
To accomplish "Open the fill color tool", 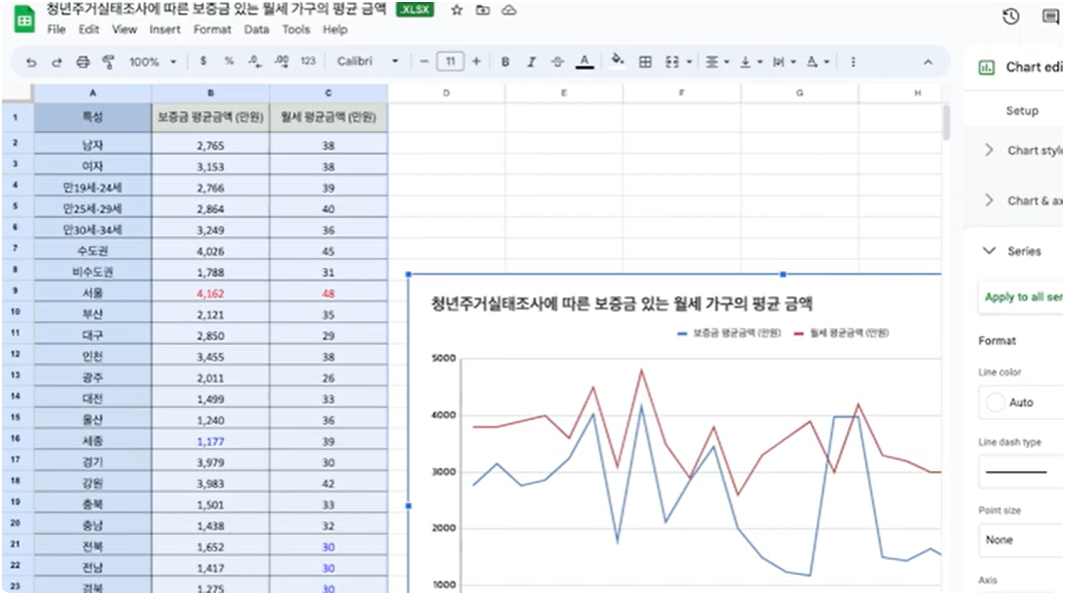I will pyautogui.click(x=617, y=61).
